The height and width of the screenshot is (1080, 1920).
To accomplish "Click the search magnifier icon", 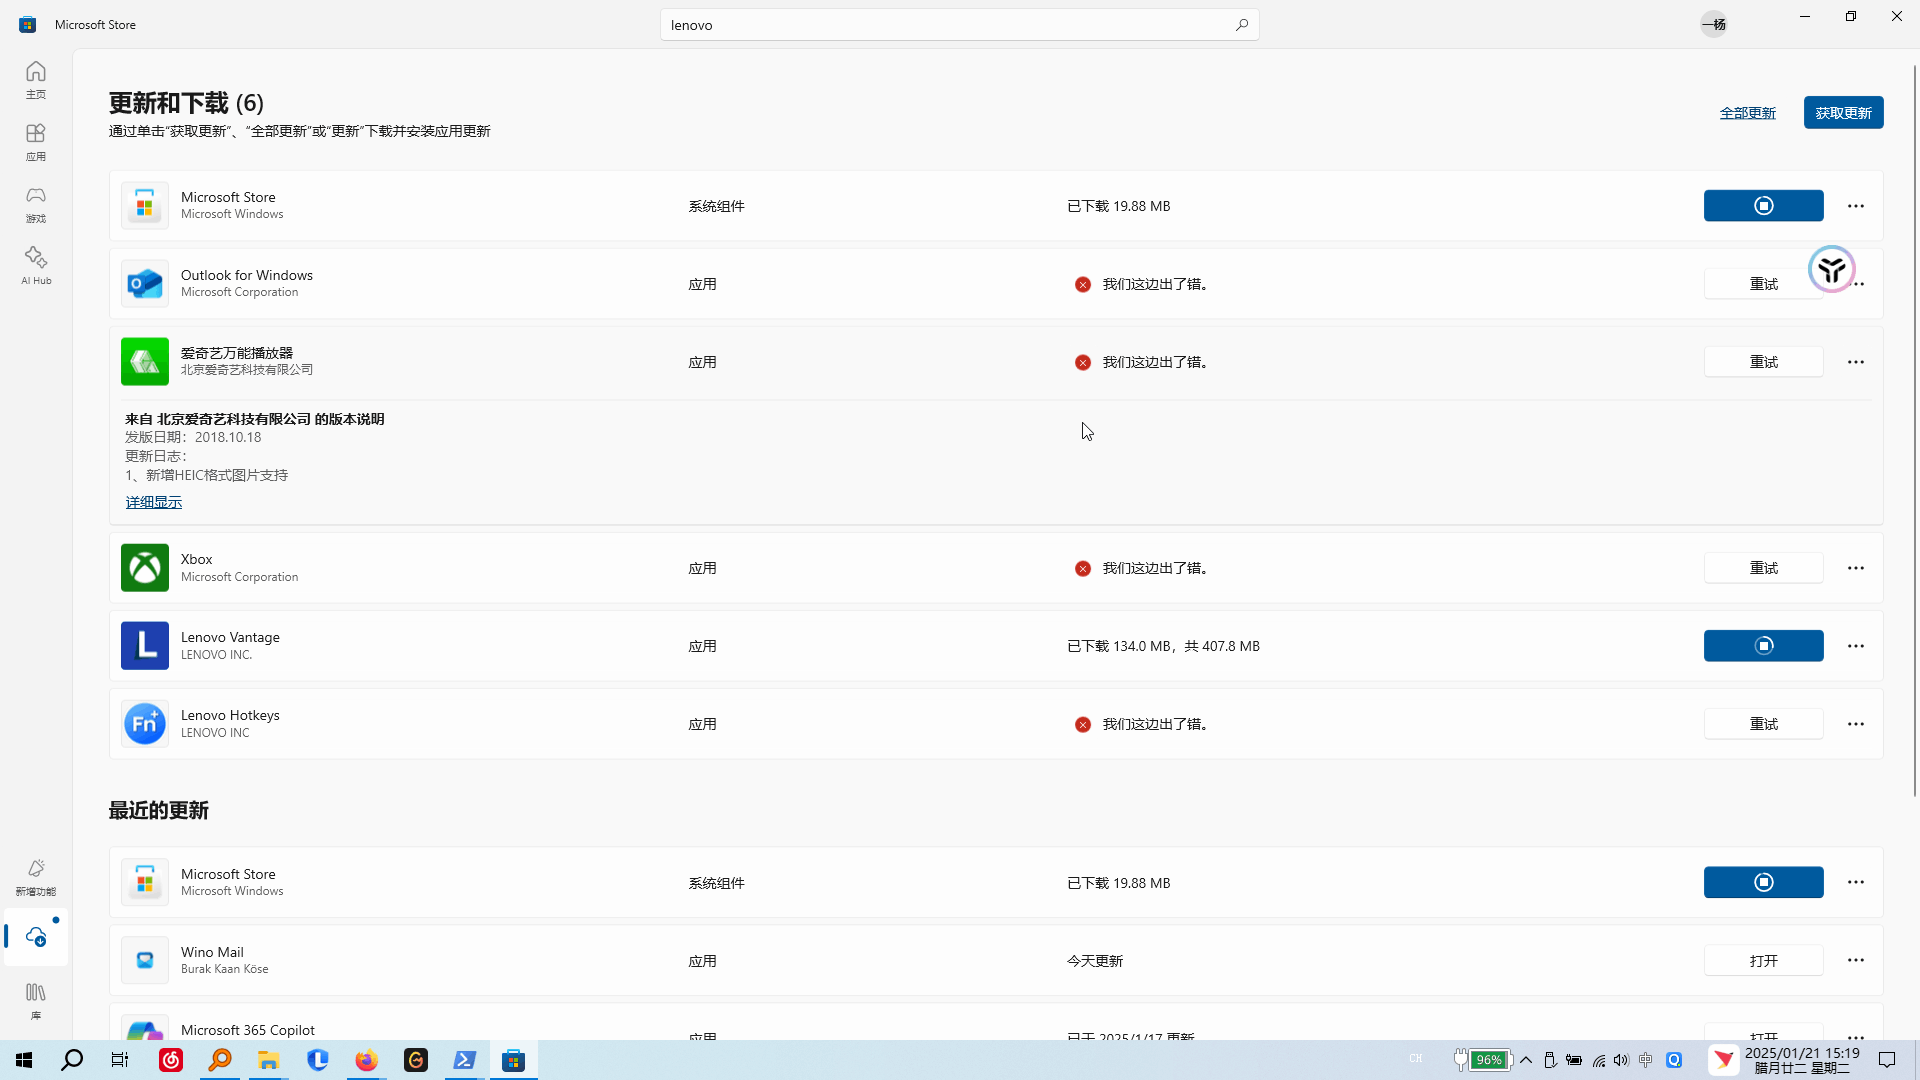I will click(1241, 25).
